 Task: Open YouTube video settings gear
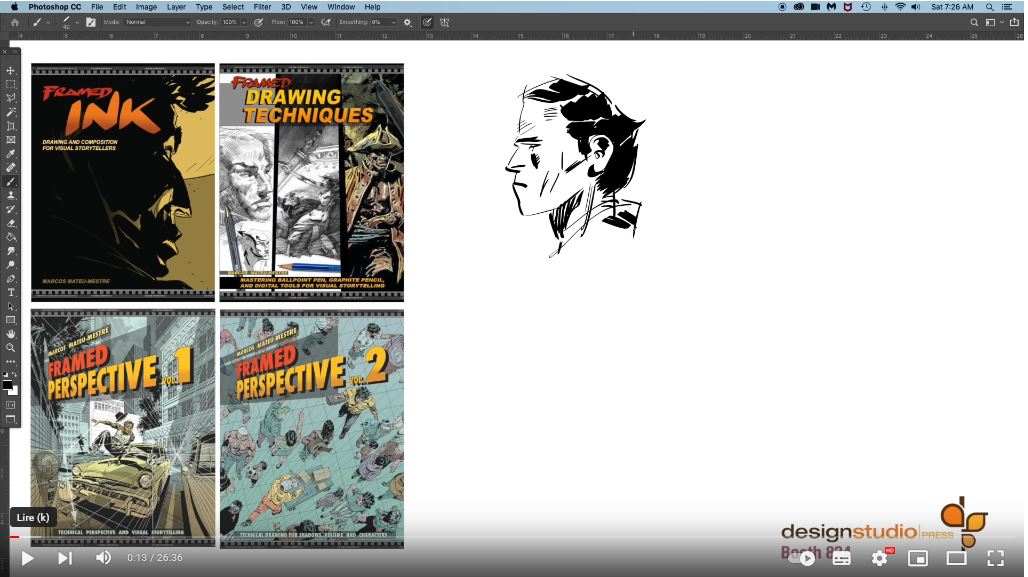(x=880, y=558)
